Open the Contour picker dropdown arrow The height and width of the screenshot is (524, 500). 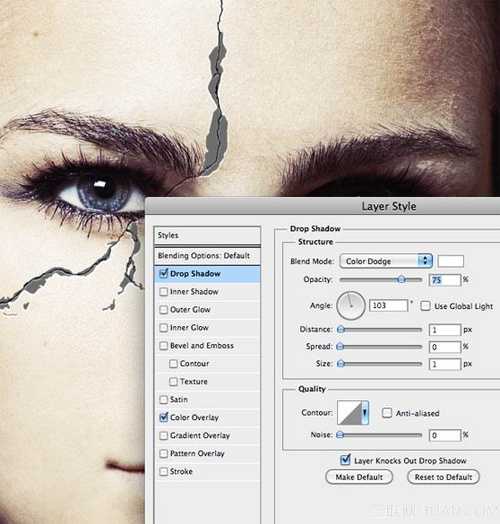pyautogui.click(x=365, y=413)
